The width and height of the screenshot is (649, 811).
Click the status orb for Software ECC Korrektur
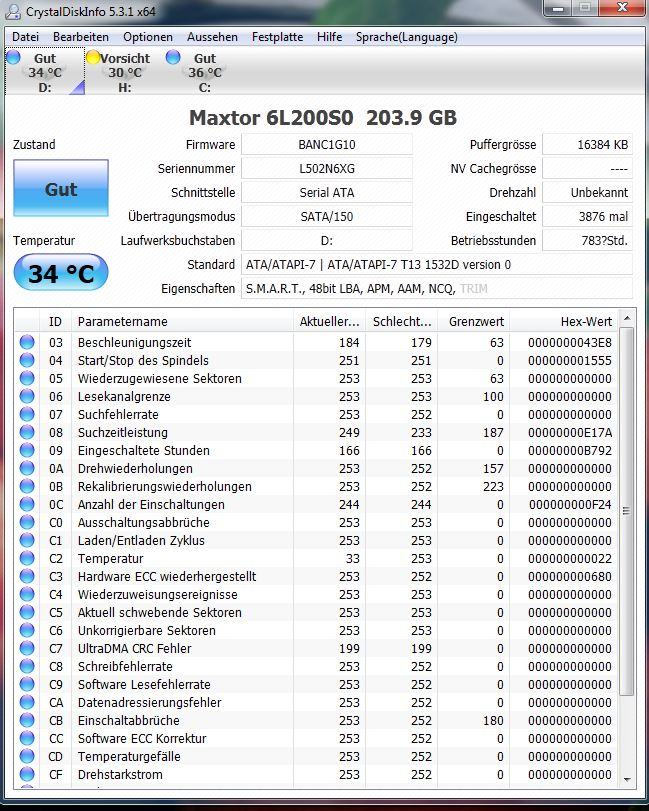pyautogui.click(x=27, y=738)
